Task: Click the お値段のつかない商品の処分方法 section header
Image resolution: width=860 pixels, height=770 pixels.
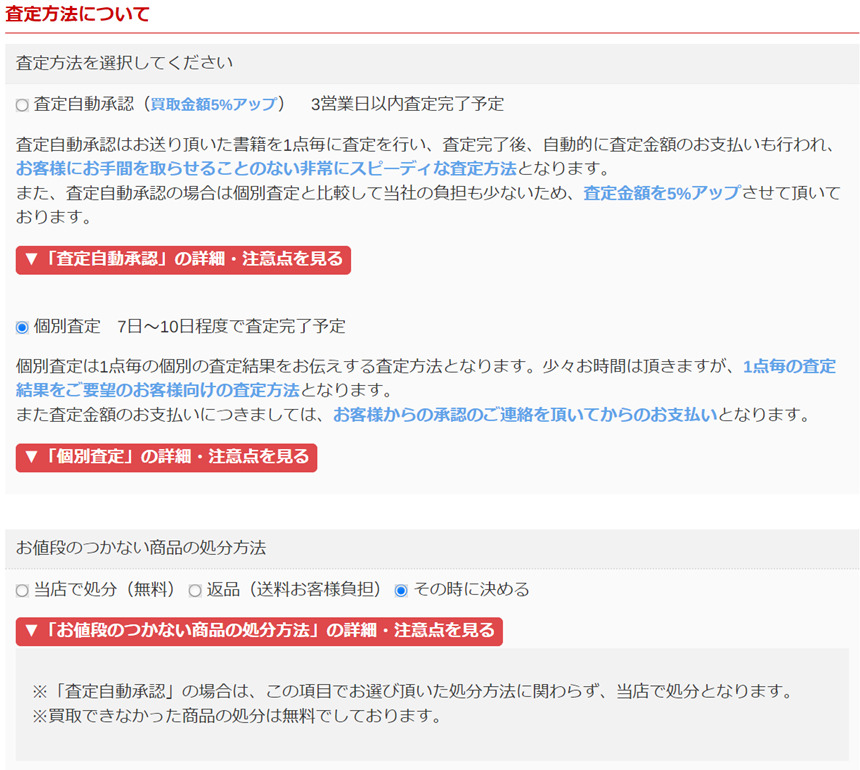Action: point(141,548)
